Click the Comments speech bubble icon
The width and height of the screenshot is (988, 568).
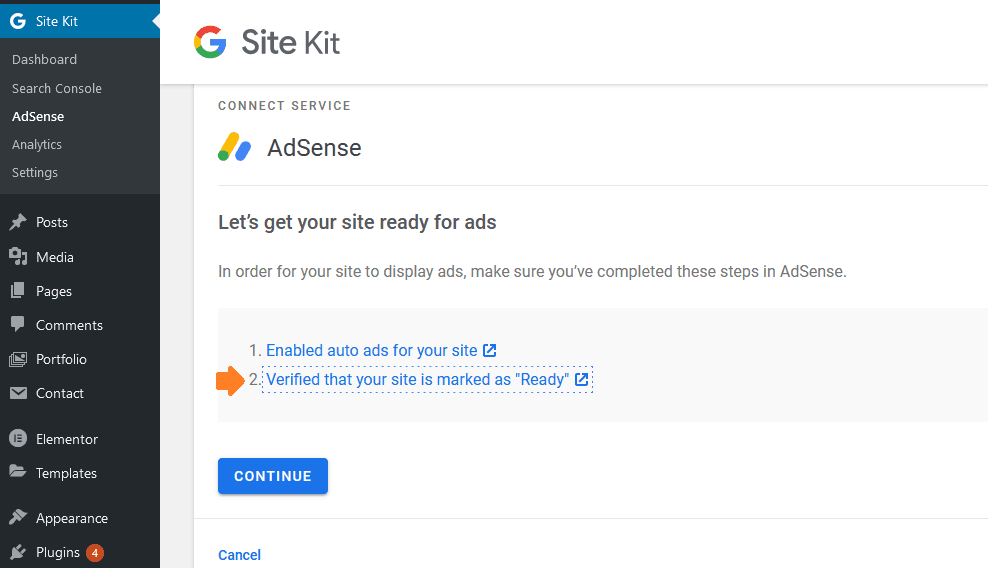coord(18,324)
